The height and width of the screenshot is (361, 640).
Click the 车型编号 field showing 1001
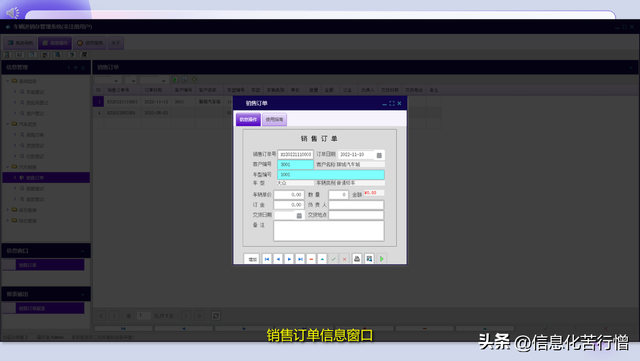pos(331,175)
